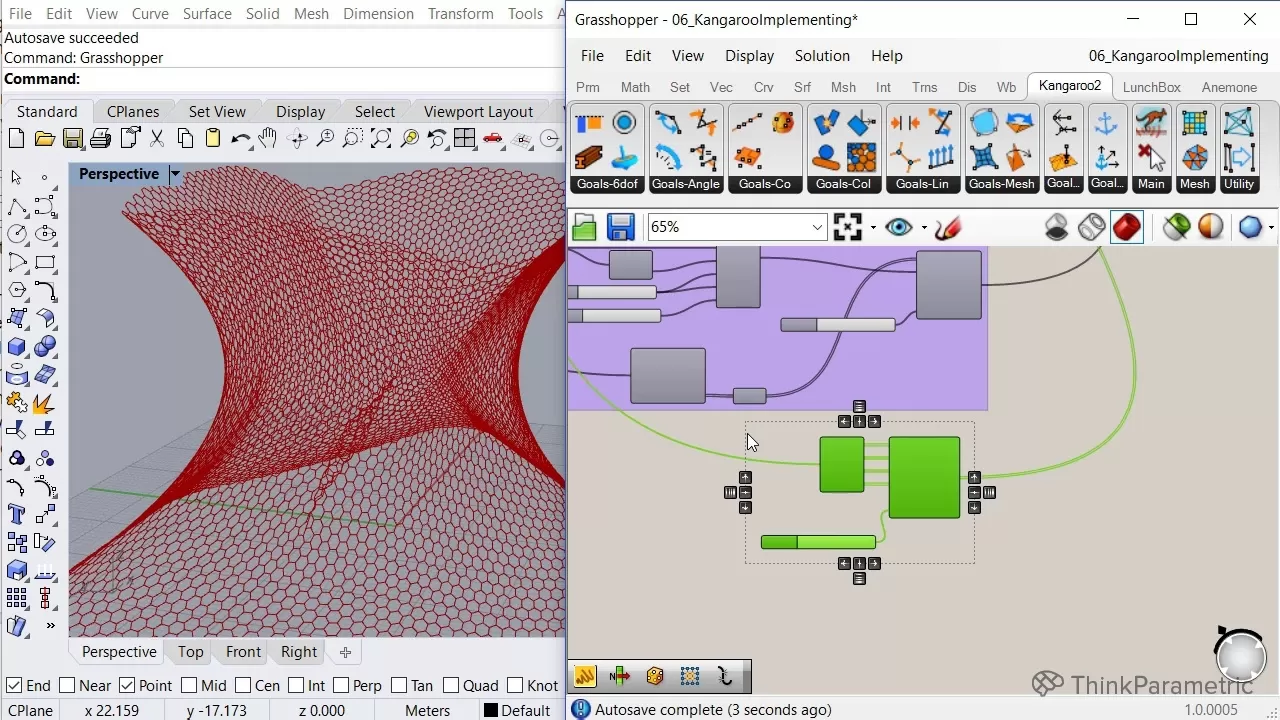The width and height of the screenshot is (1280, 720).
Task: Click the sketch pencil icon in canvas toolbar
Action: (948, 227)
